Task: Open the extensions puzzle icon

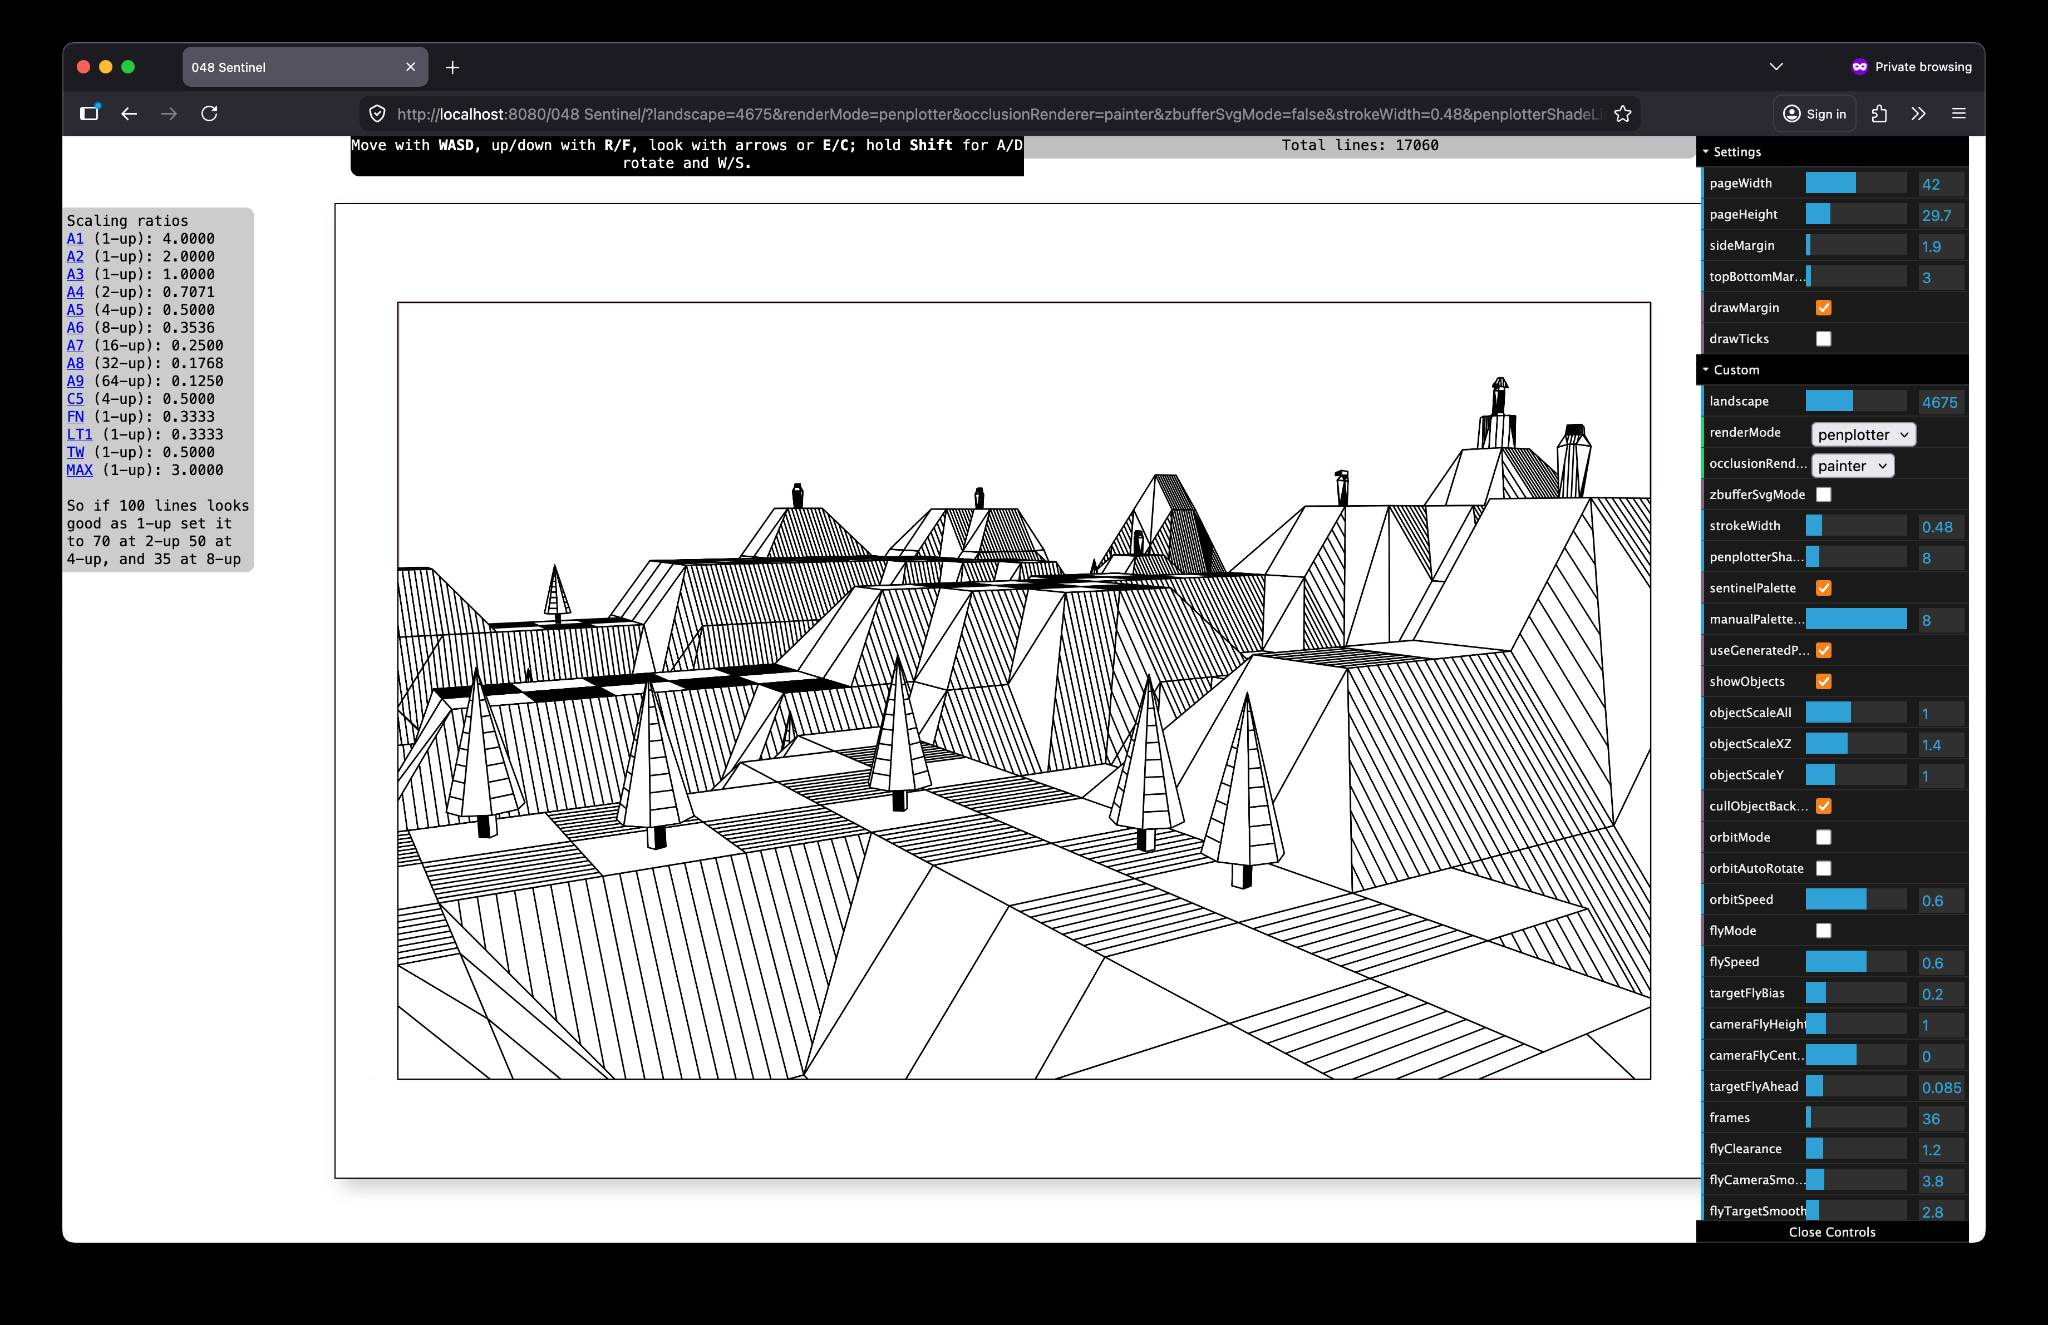Action: click(1879, 114)
